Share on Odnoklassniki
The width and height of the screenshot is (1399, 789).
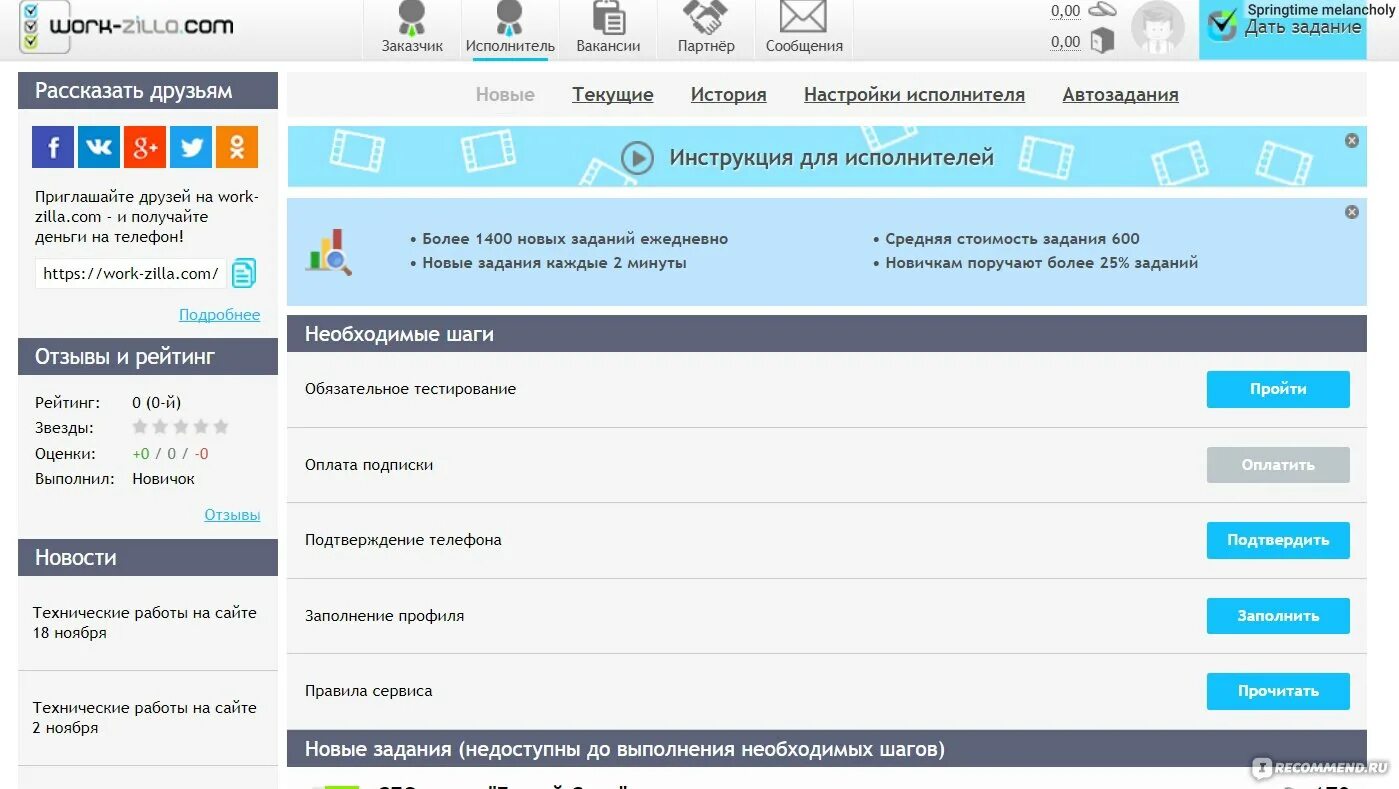point(237,147)
